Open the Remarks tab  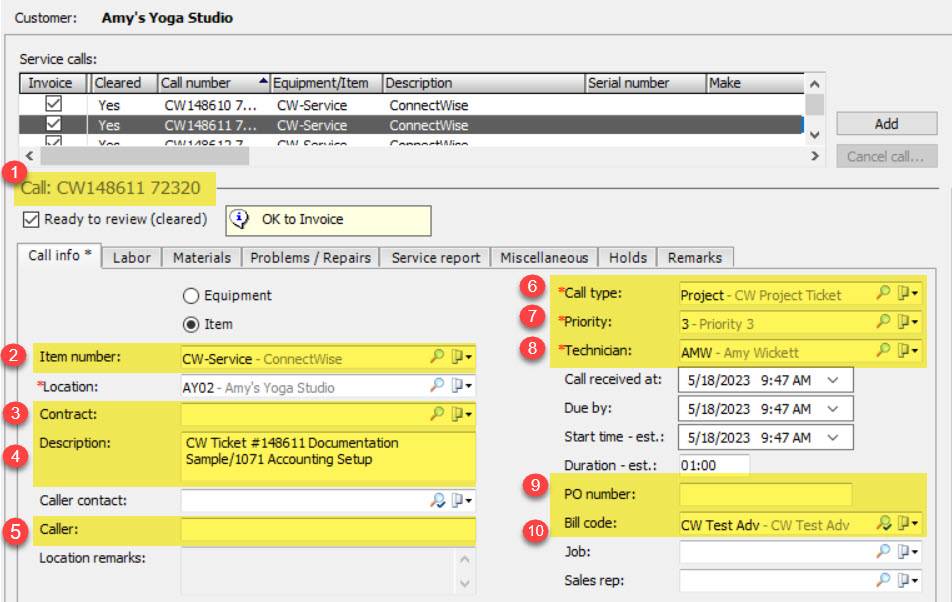[695, 258]
